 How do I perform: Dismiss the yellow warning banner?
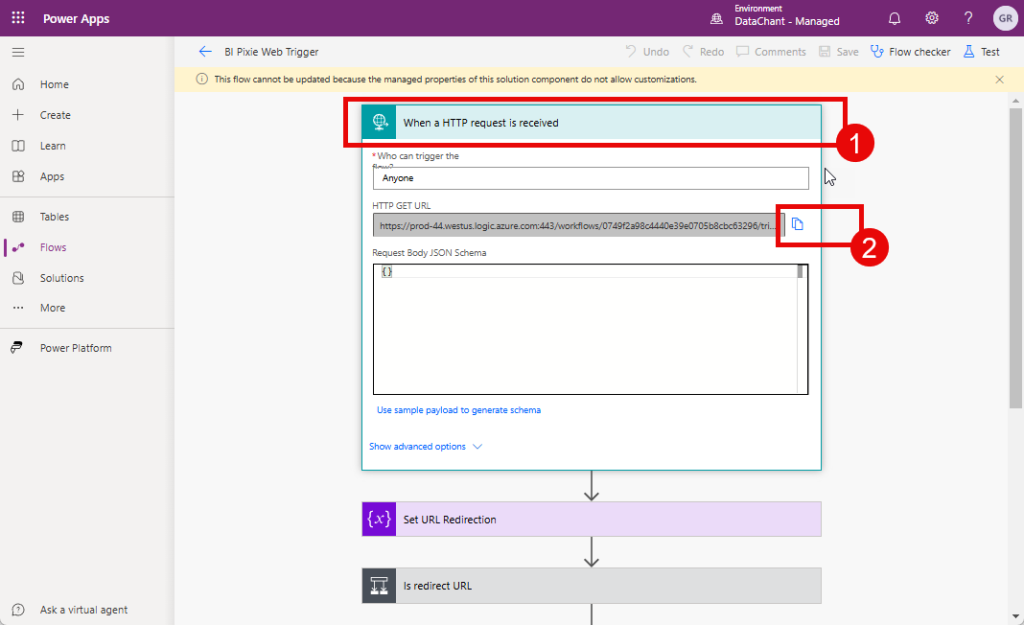(x=999, y=79)
